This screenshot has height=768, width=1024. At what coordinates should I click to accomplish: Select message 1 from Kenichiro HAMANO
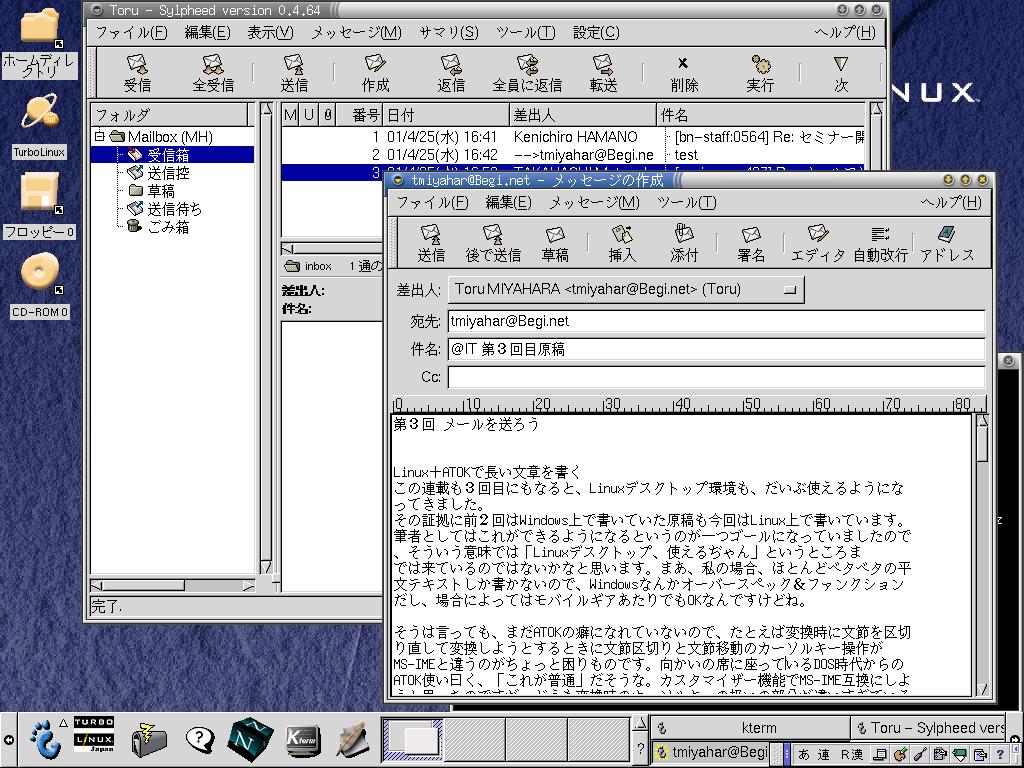[573, 136]
